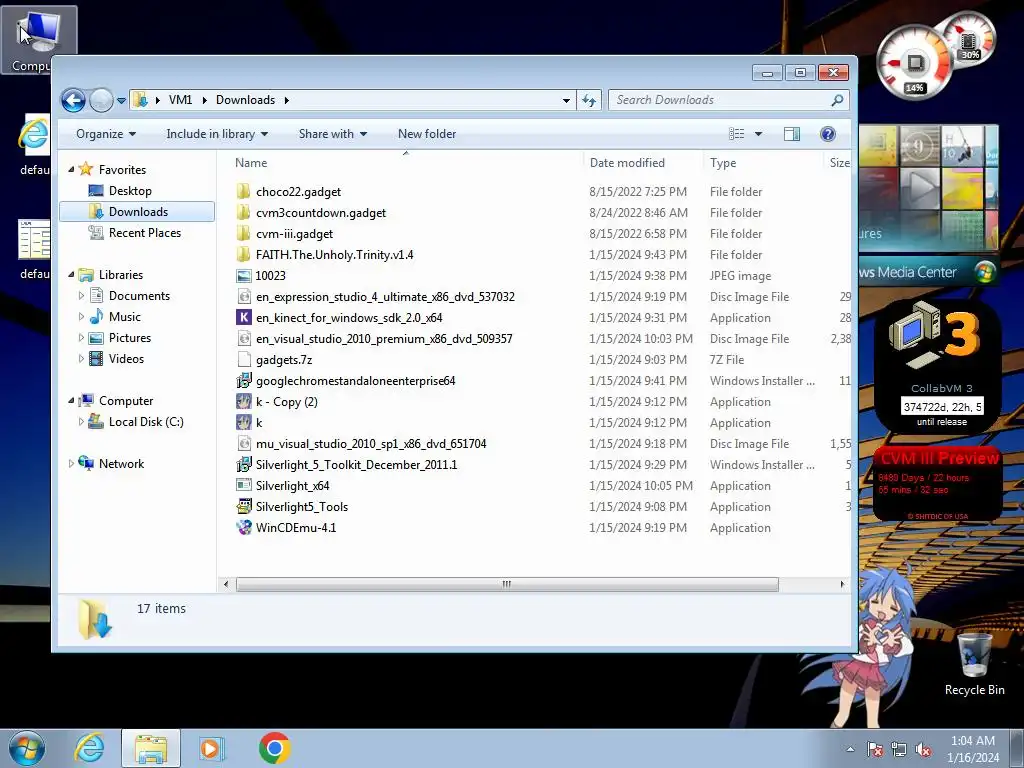
Task: Select the WinCDEmu-4.1 application icon
Action: pyautogui.click(x=244, y=528)
